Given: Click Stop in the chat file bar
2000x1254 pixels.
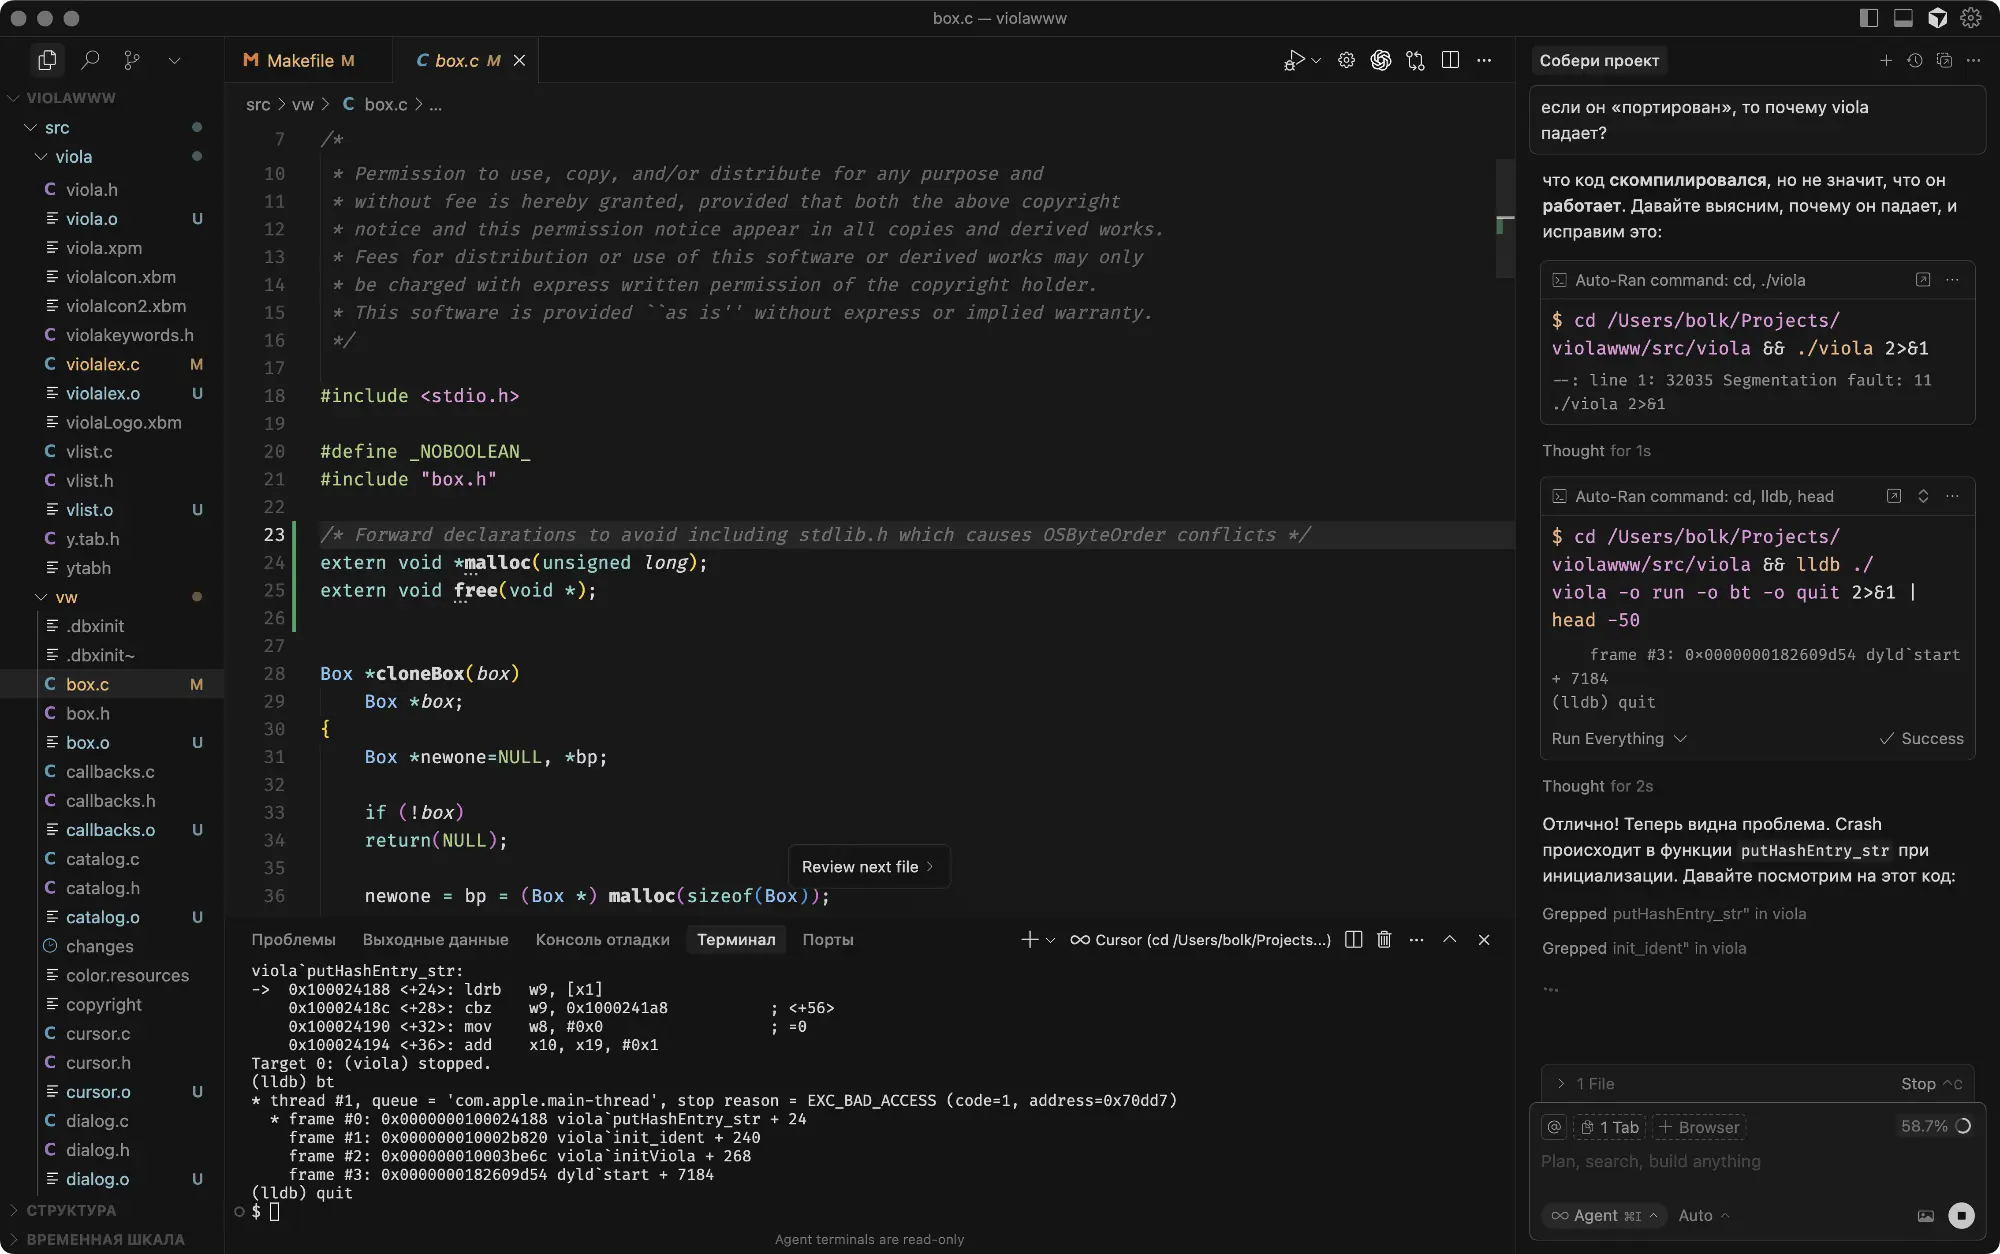Looking at the screenshot, I should pos(1931,1083).
